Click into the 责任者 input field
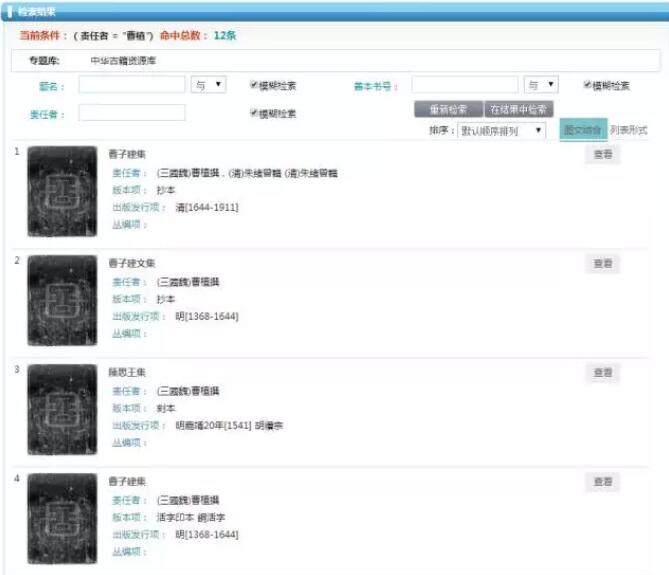Viewport: 669px width, 575px height. coord(132,114)
